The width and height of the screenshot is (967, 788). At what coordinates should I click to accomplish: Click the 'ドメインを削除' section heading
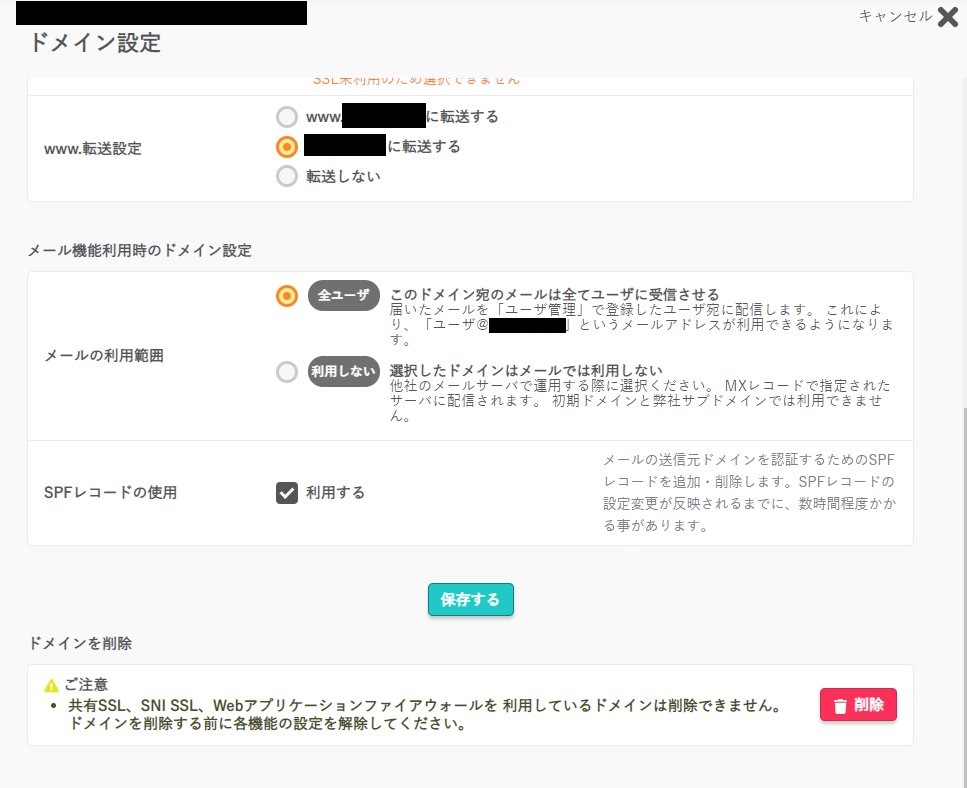(x=80, y=643)
